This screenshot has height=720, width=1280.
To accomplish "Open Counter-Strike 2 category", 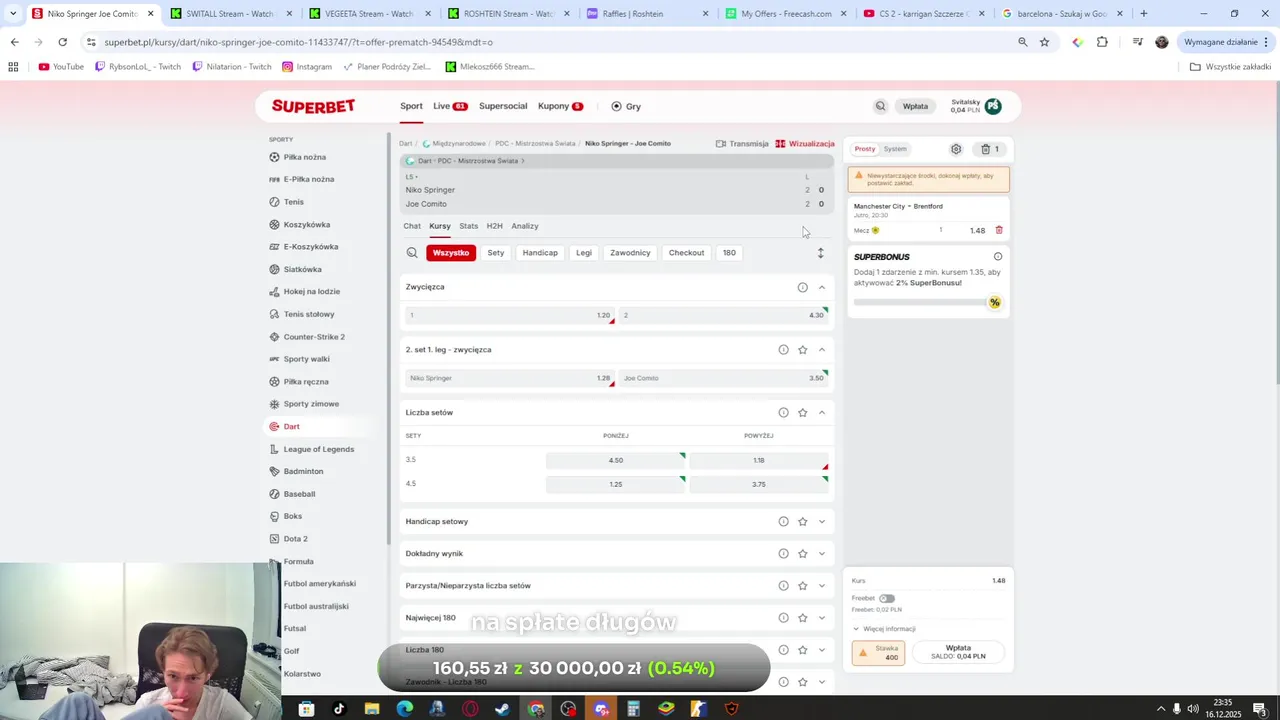I will click(x=313, y=337).
